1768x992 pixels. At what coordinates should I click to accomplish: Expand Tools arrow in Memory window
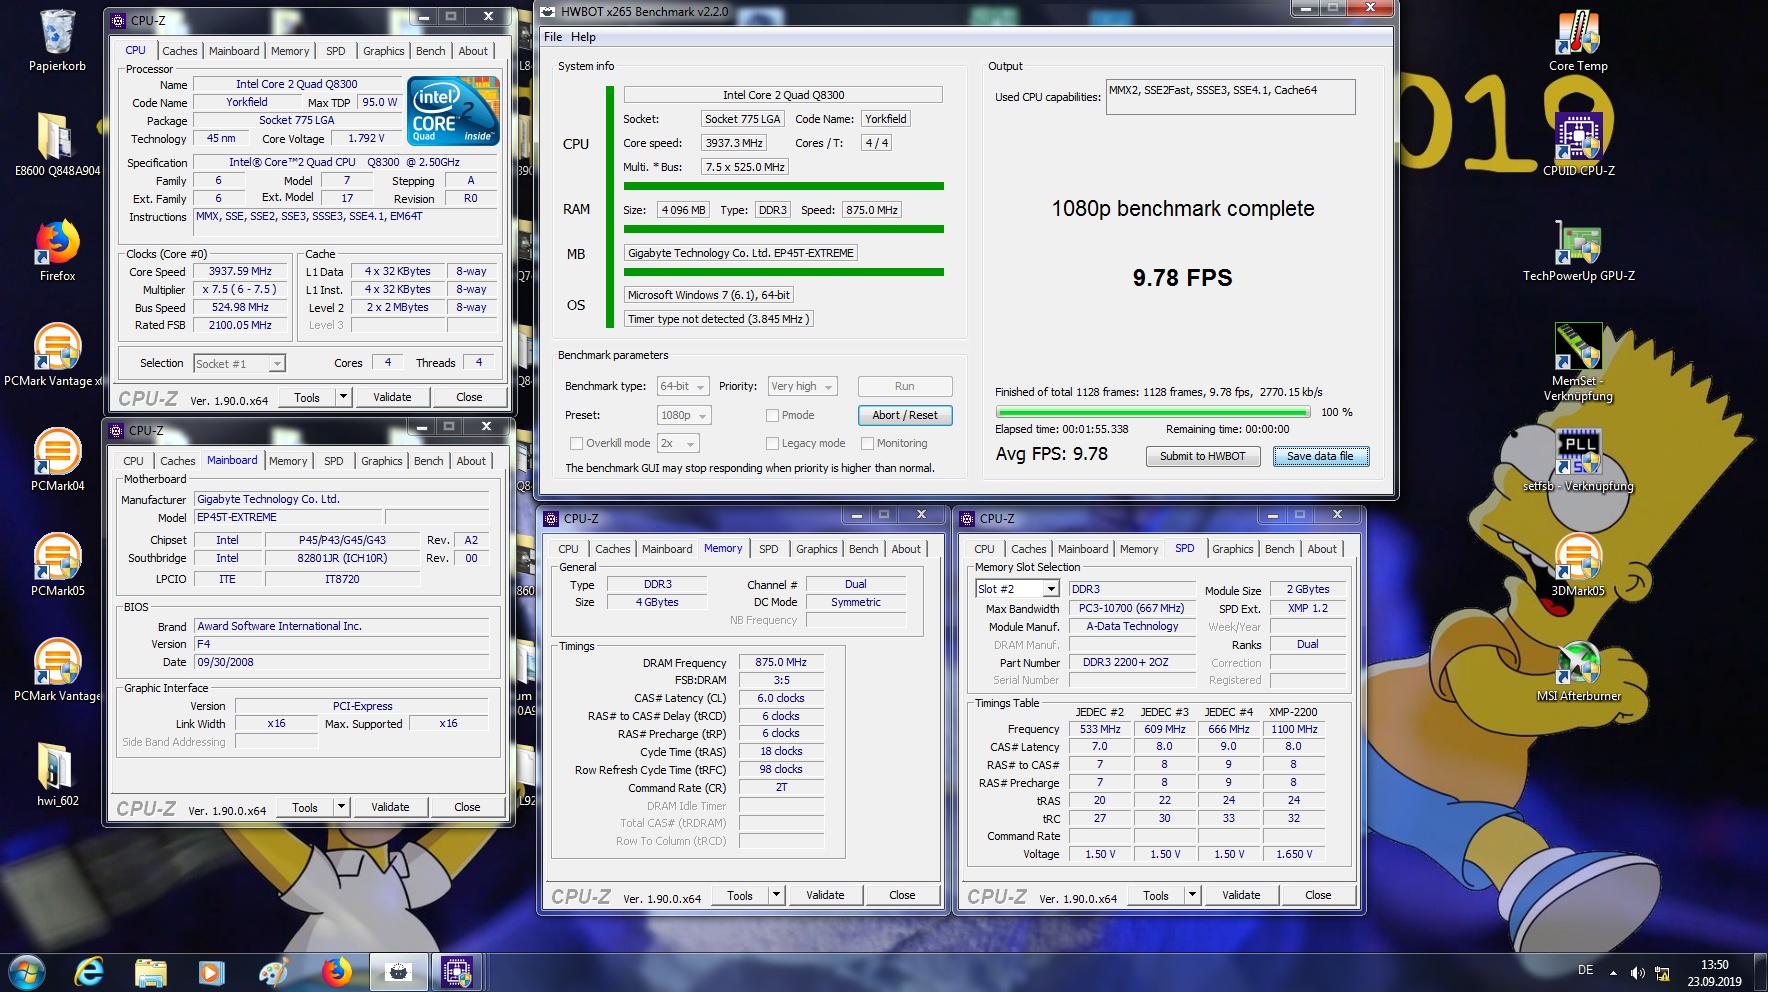776,895
